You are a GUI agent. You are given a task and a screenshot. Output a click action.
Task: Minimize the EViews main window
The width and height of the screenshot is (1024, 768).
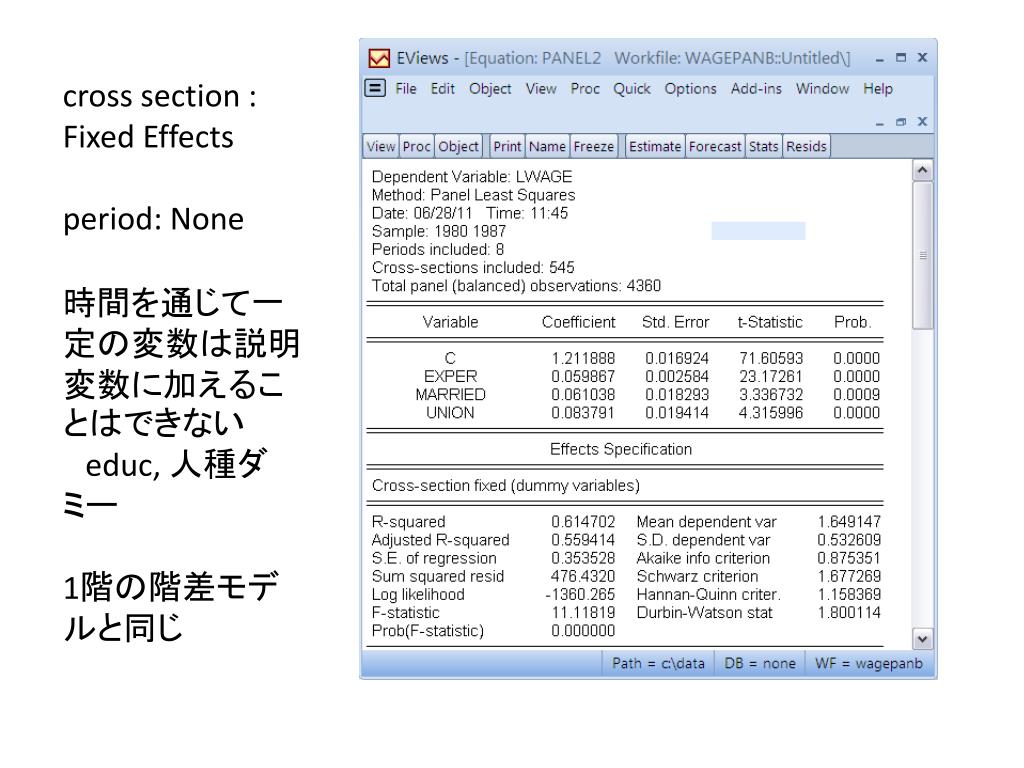pos(880,59)
